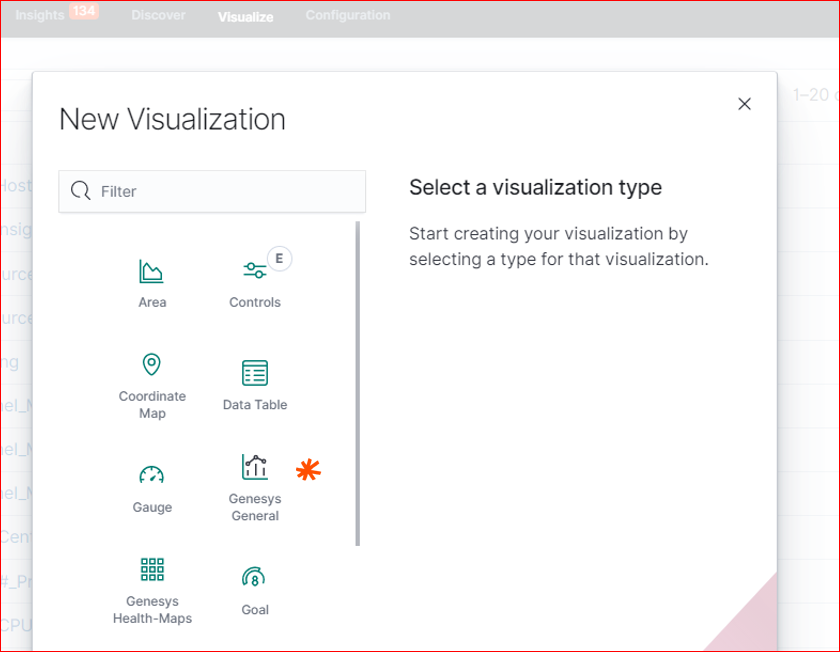Choose the Gauge visualization icon

pyautogui.click(x=152, y=475)
